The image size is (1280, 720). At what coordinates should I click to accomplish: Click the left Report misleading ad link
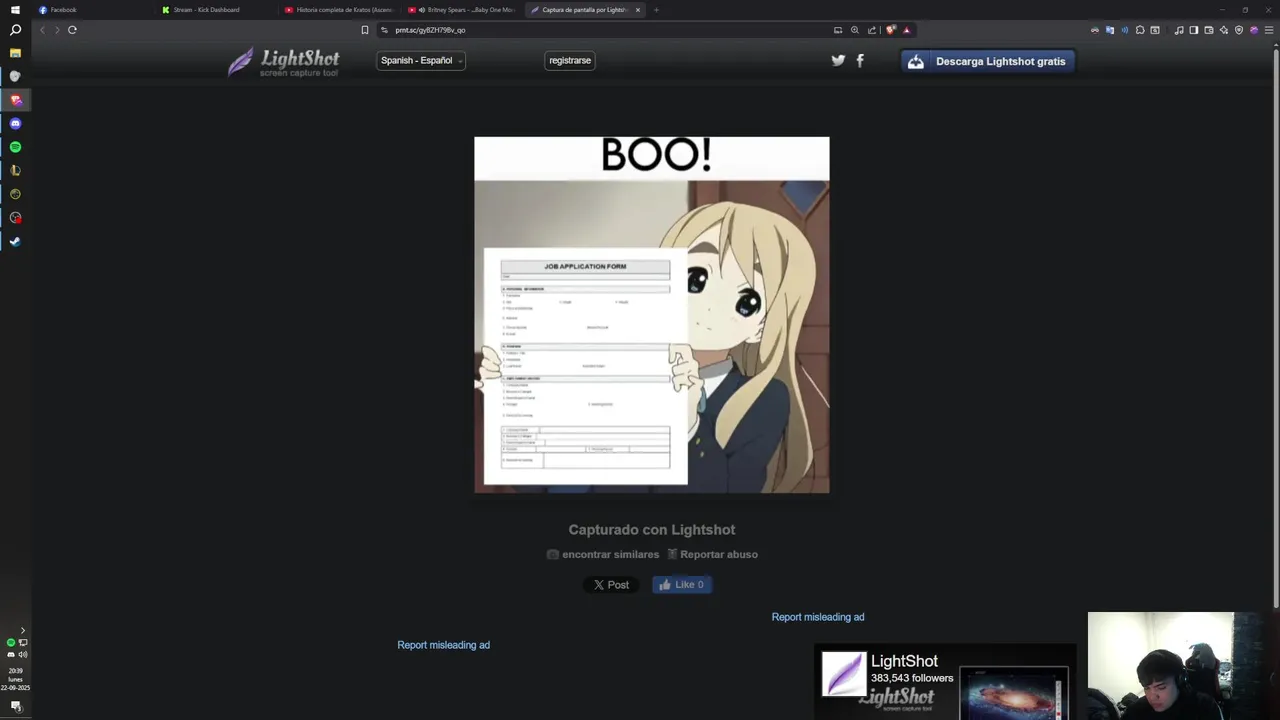point(443,645)
